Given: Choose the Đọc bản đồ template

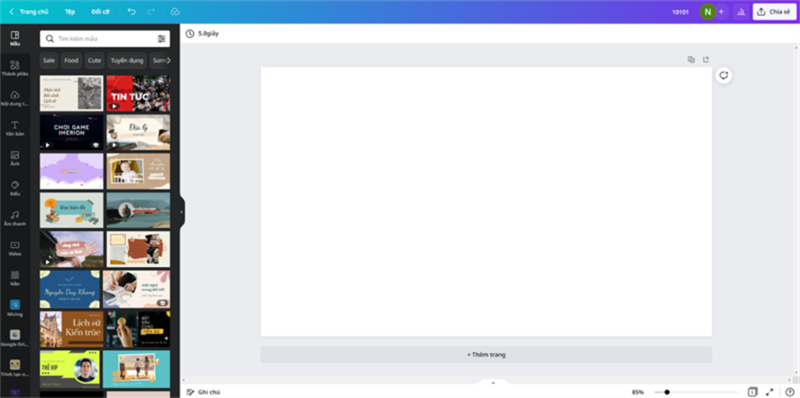Looking at the screenshot, I should 71,210.
